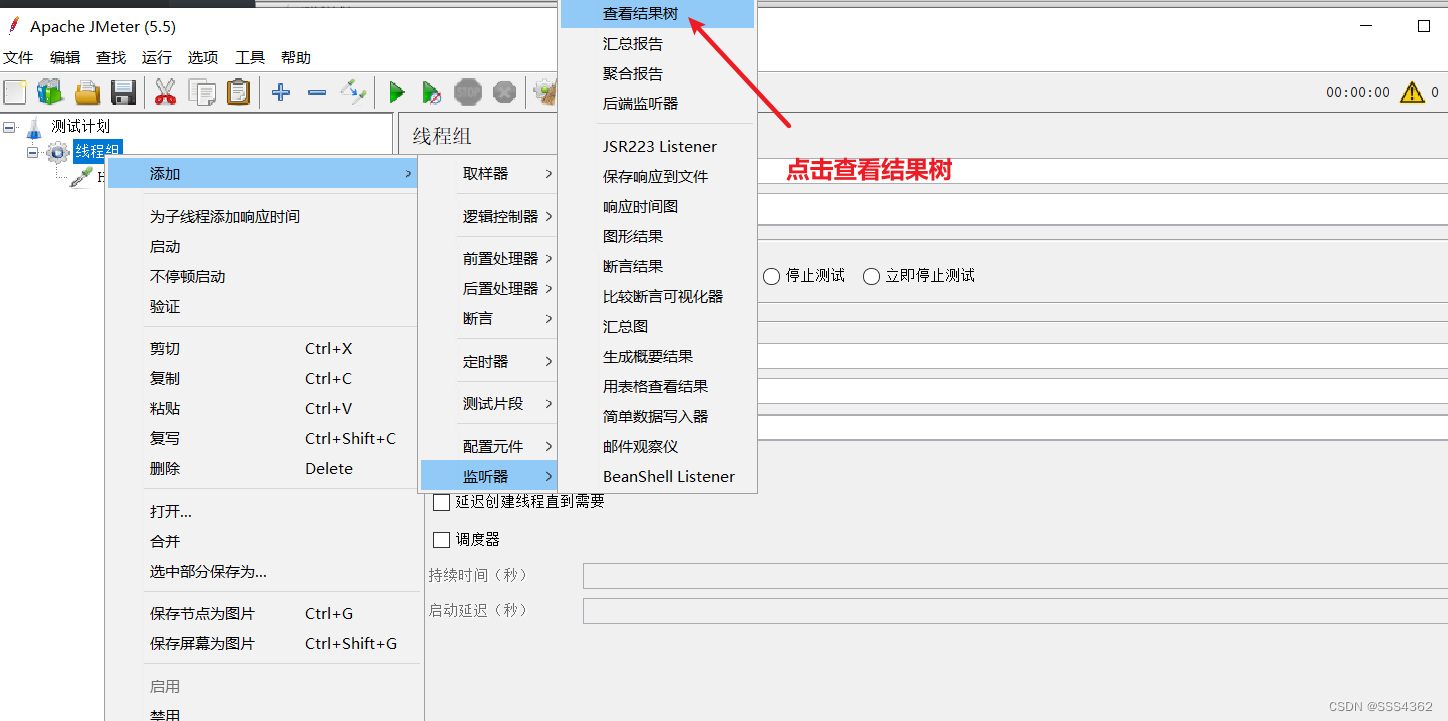Open Templates from the toolbar
This screenshot has width=1448, height=721.
[x=50, y=93]
